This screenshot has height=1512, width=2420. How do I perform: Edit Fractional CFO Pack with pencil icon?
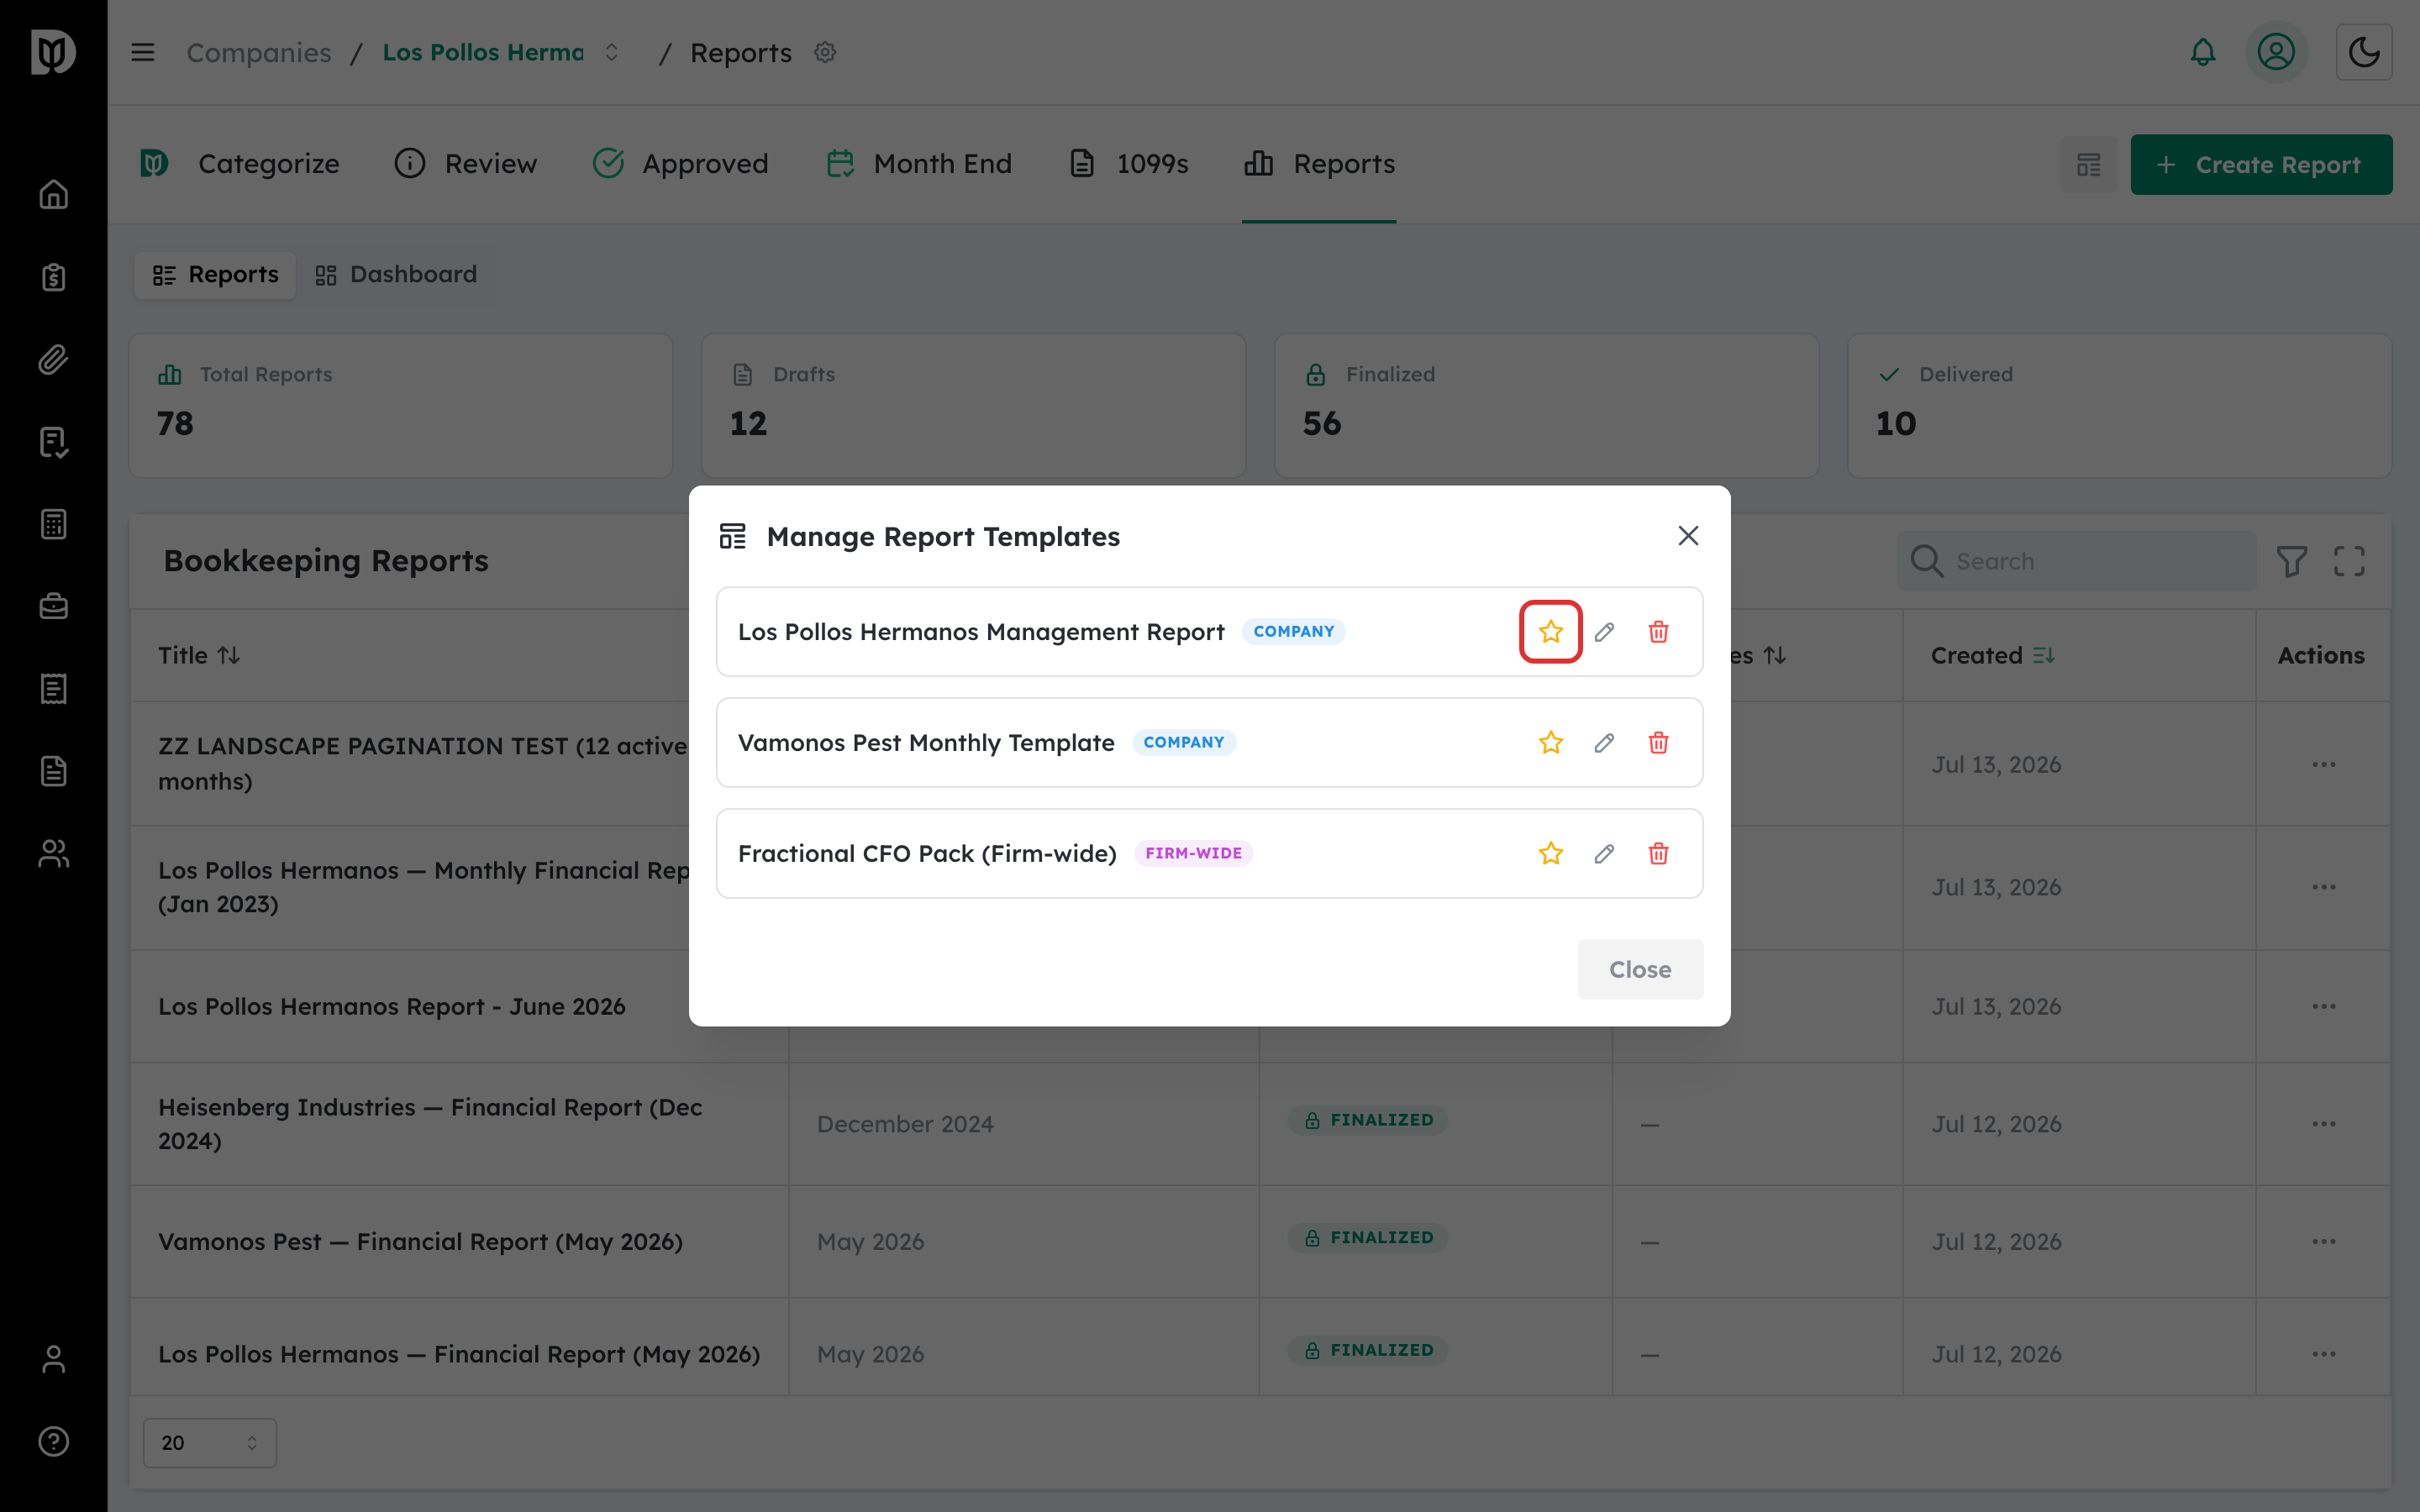[1604, 853]
